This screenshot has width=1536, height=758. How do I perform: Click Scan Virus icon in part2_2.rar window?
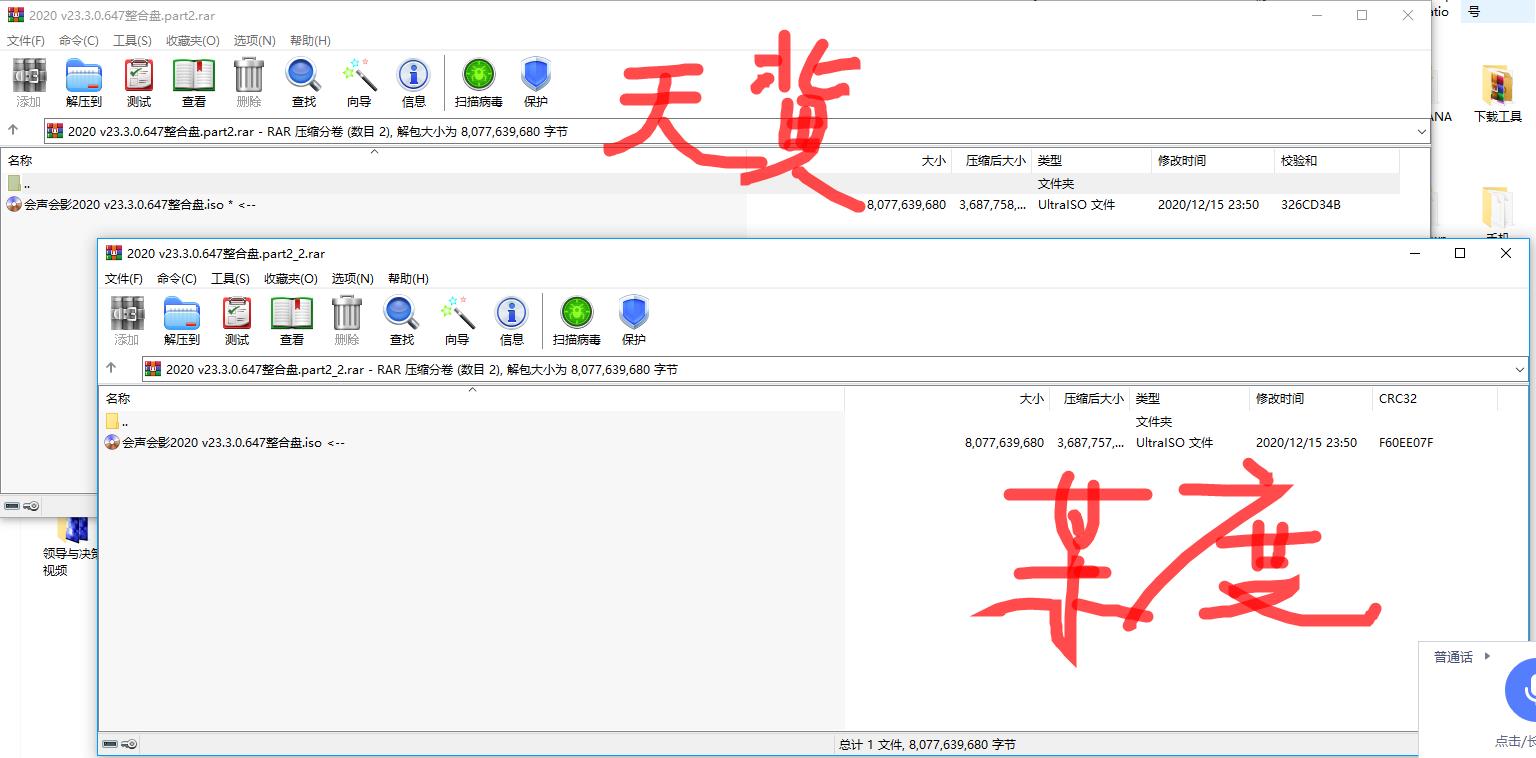[x=577, y=321]
